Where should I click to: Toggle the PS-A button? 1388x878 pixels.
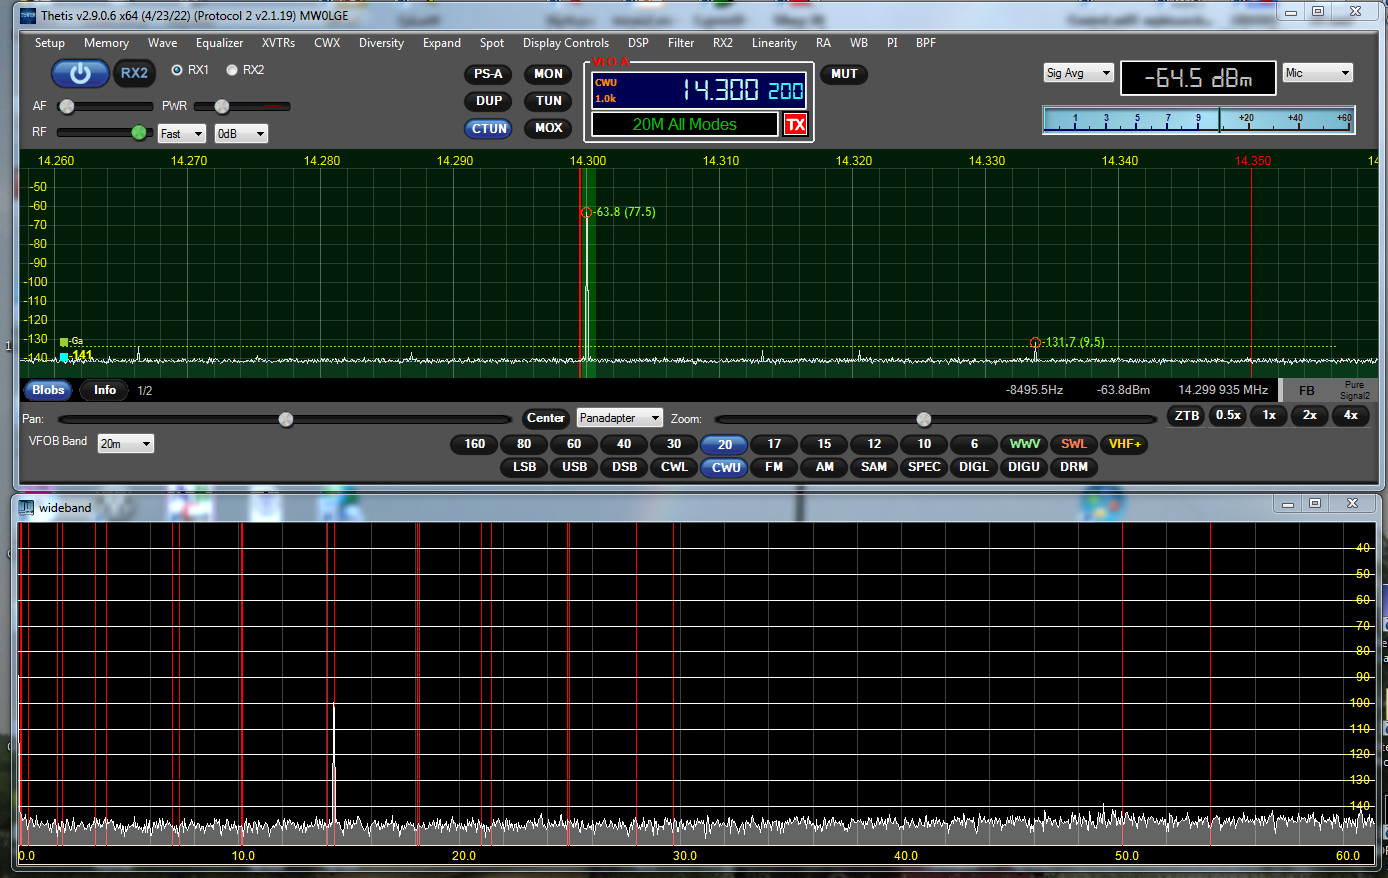pos(488,74)
